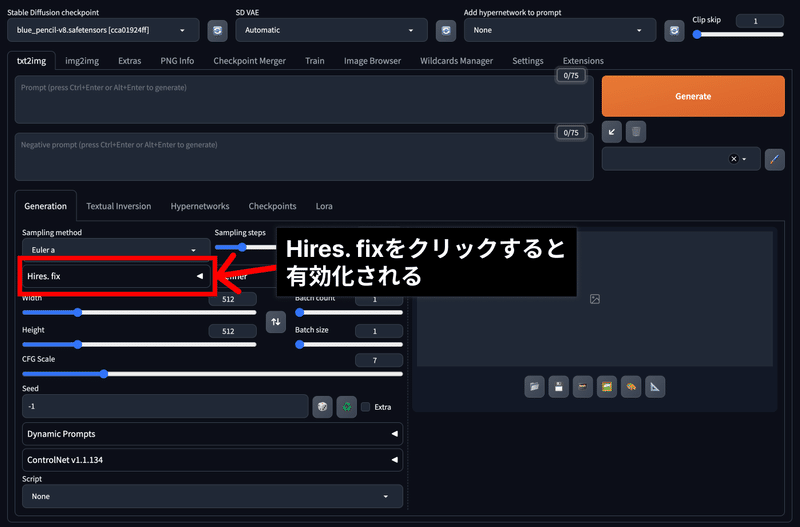The image size is (800, 527).
Task: Focus the Negative prompt text area
Action: coord(304,157)
